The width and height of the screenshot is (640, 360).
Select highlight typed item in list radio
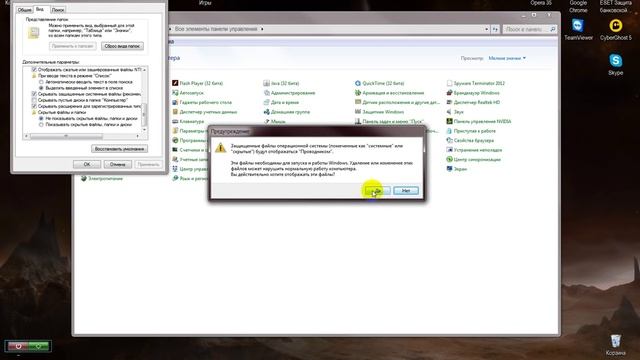click(41, 88)
